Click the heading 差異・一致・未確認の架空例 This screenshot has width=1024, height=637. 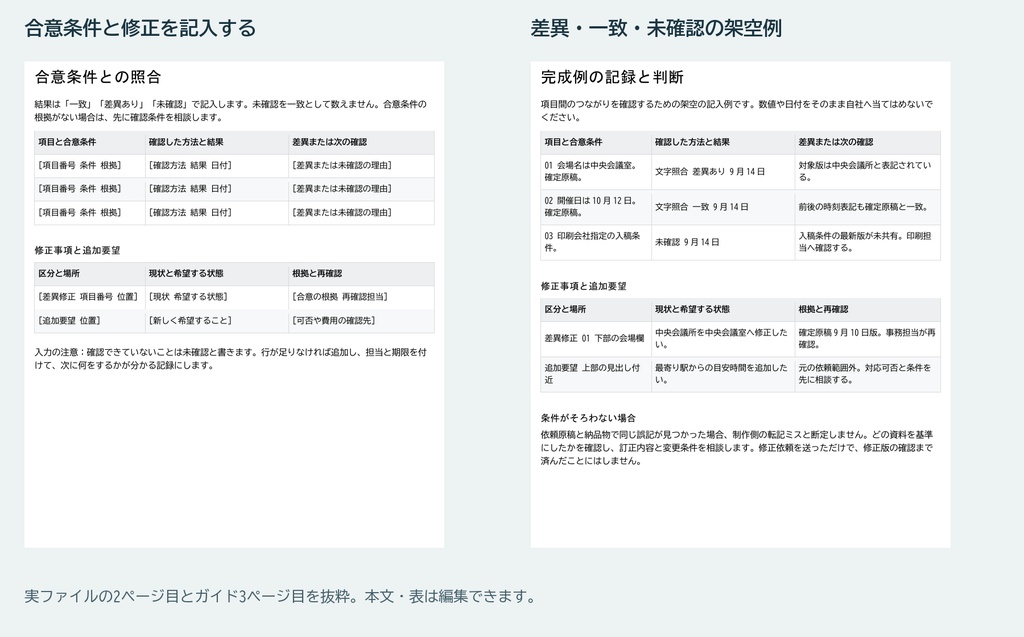click(656, 28)
